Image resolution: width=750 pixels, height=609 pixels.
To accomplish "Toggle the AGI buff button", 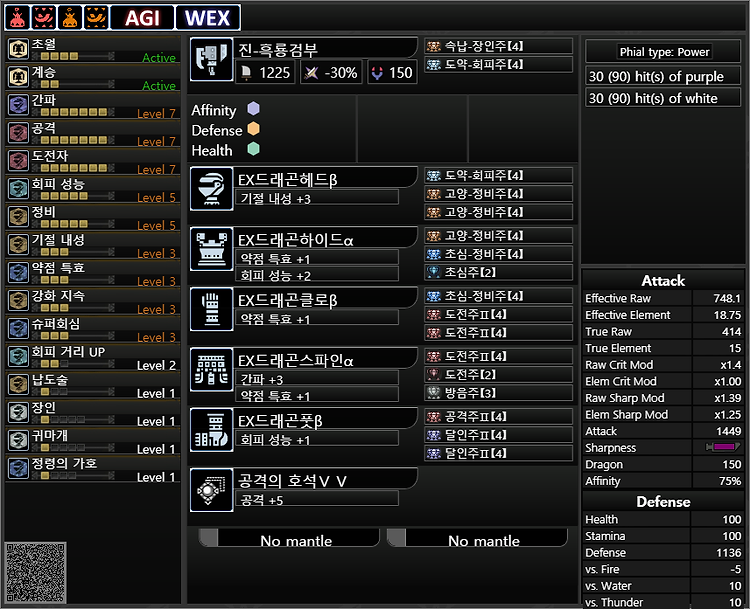I will [142, 18].
